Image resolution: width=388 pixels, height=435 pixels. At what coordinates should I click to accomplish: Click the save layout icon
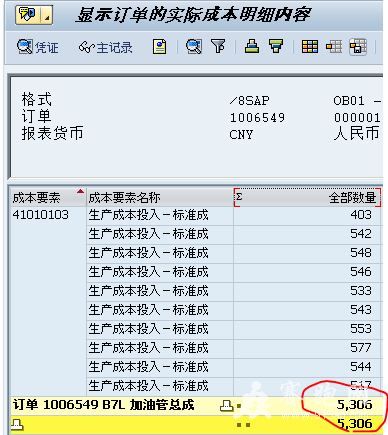[x=358, y=46]
